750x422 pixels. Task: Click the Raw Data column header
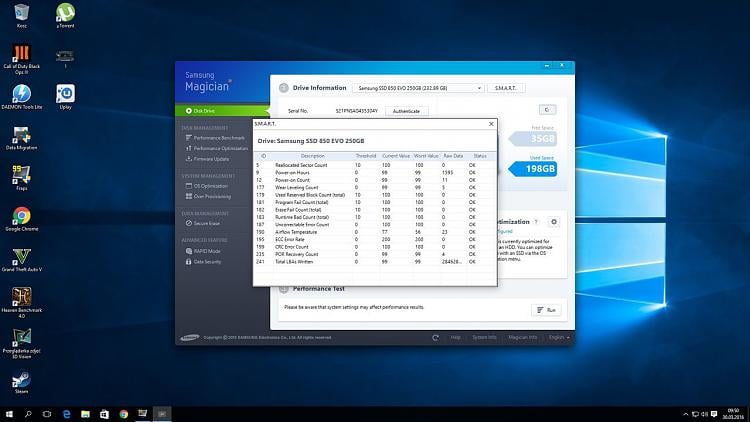tap(453, 156)
